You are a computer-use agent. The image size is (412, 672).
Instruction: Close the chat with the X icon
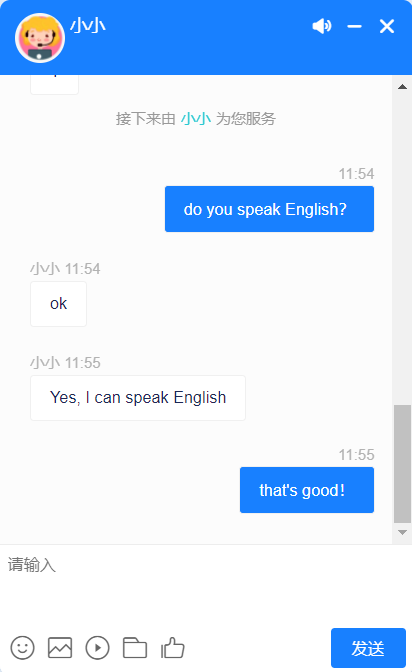[387, 27]
